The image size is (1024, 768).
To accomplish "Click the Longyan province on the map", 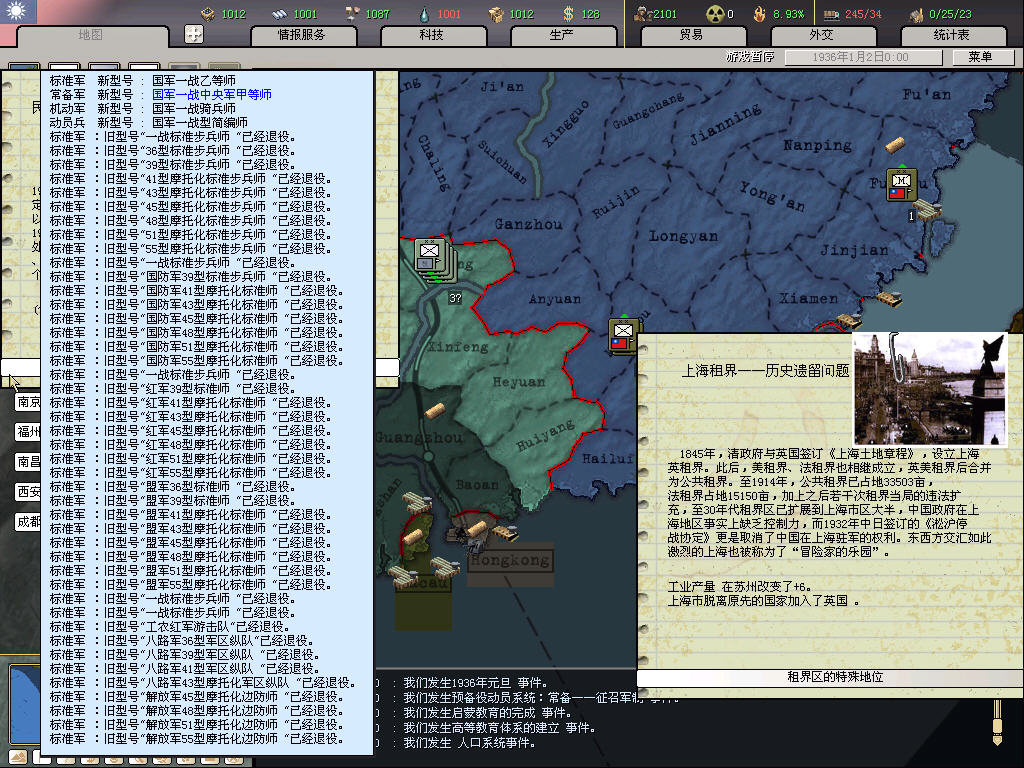I will [x=683, y=236].
